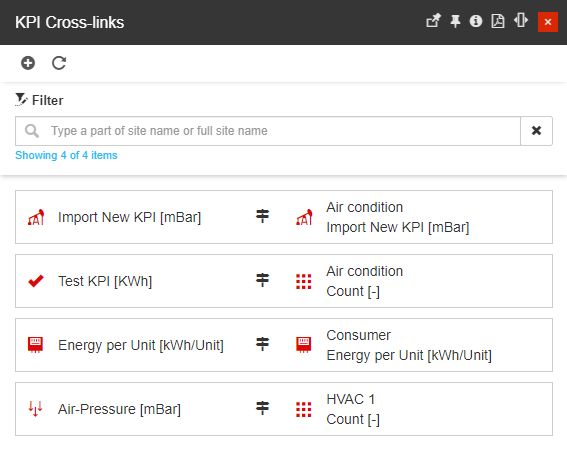Click the magnifier search icon
567x451 pixels.
click(32, 131)
